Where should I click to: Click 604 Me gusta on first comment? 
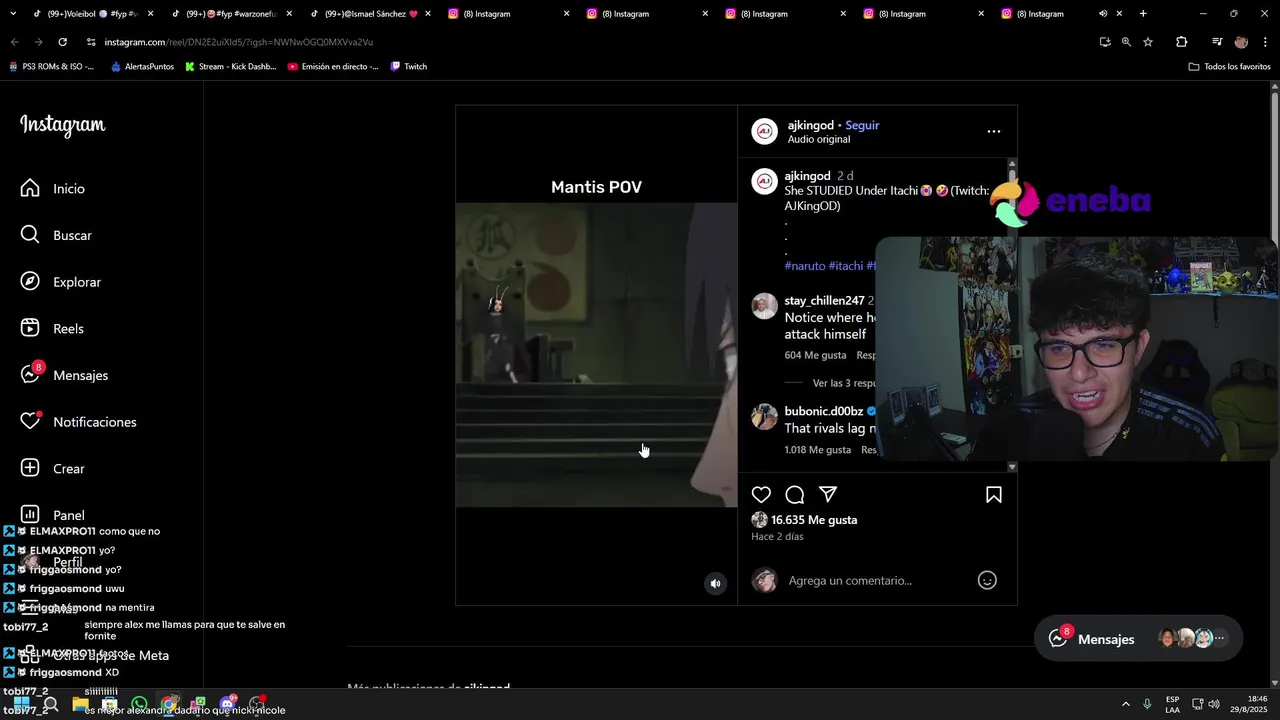[x=815, y=355]
